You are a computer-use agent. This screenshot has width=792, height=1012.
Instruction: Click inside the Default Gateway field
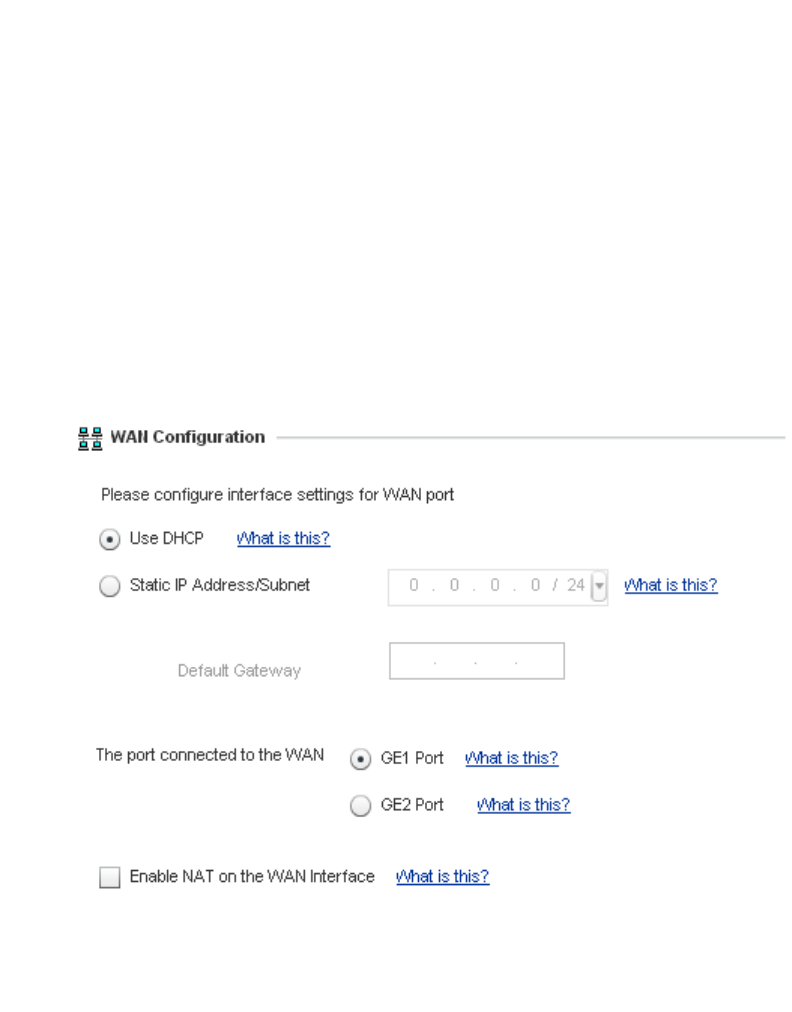pyautogui.click(x=476, y=662)
